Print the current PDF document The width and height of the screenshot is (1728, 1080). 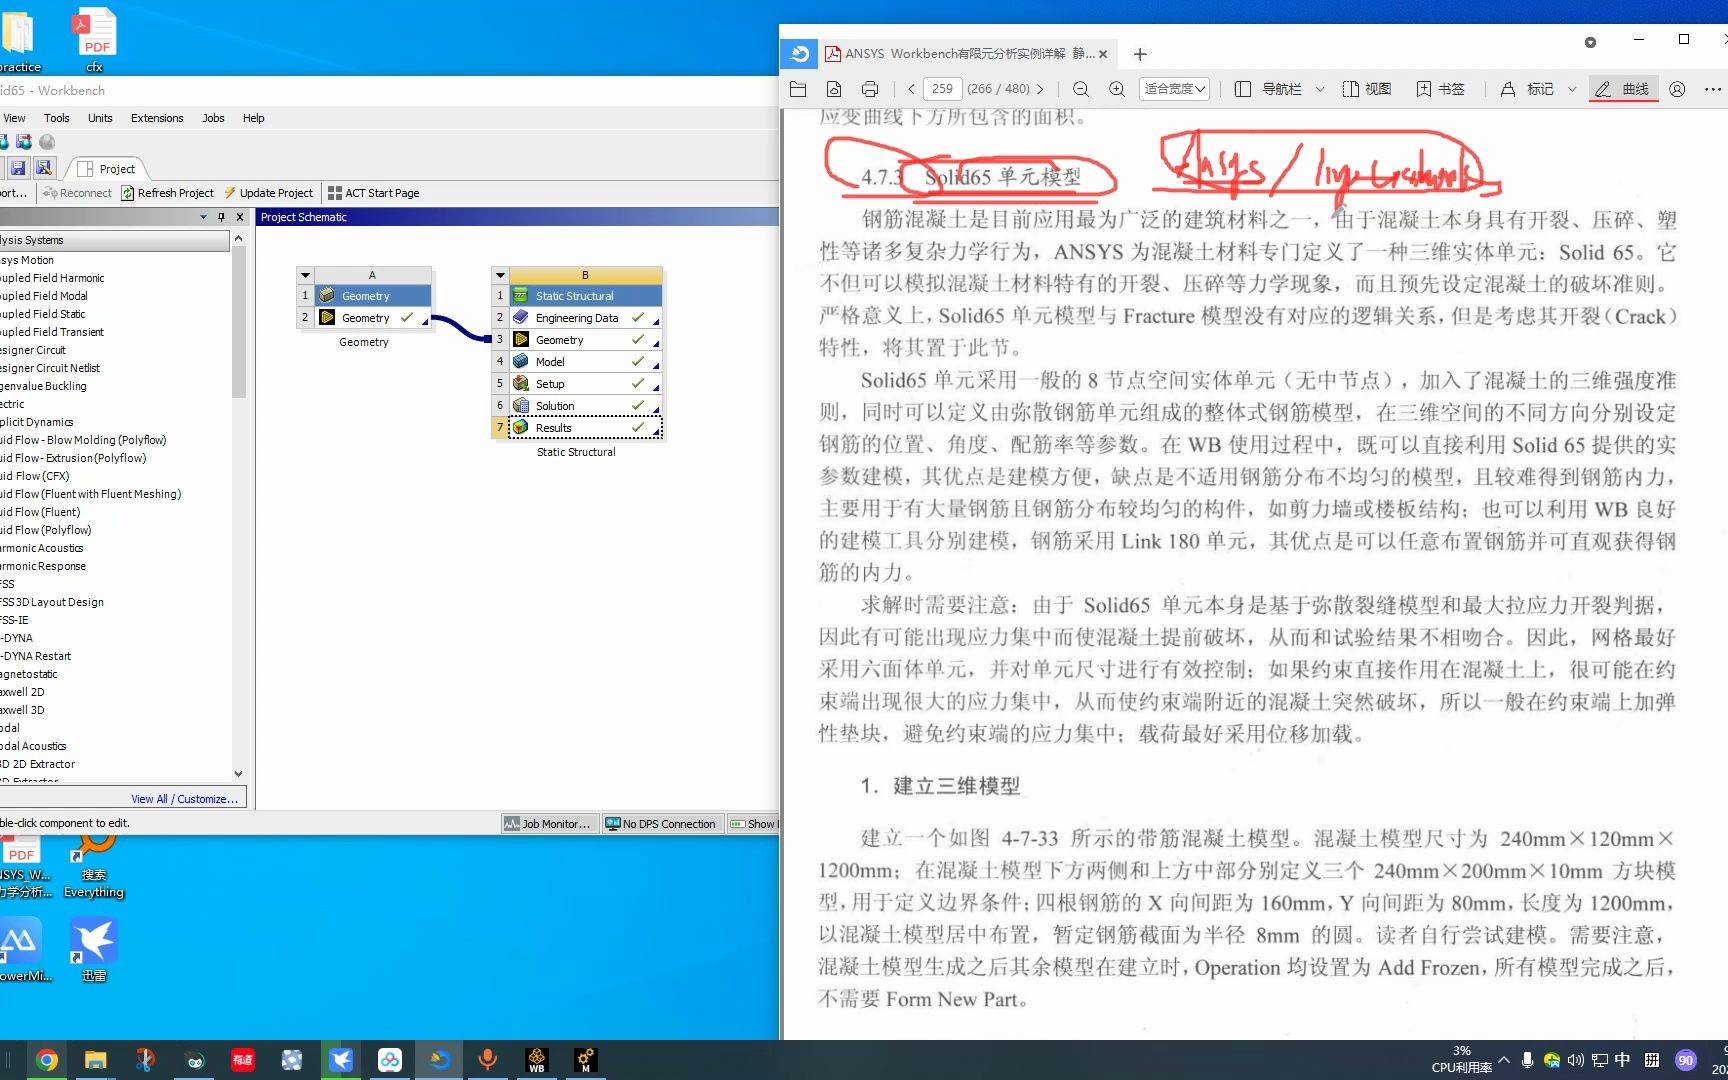869,88
